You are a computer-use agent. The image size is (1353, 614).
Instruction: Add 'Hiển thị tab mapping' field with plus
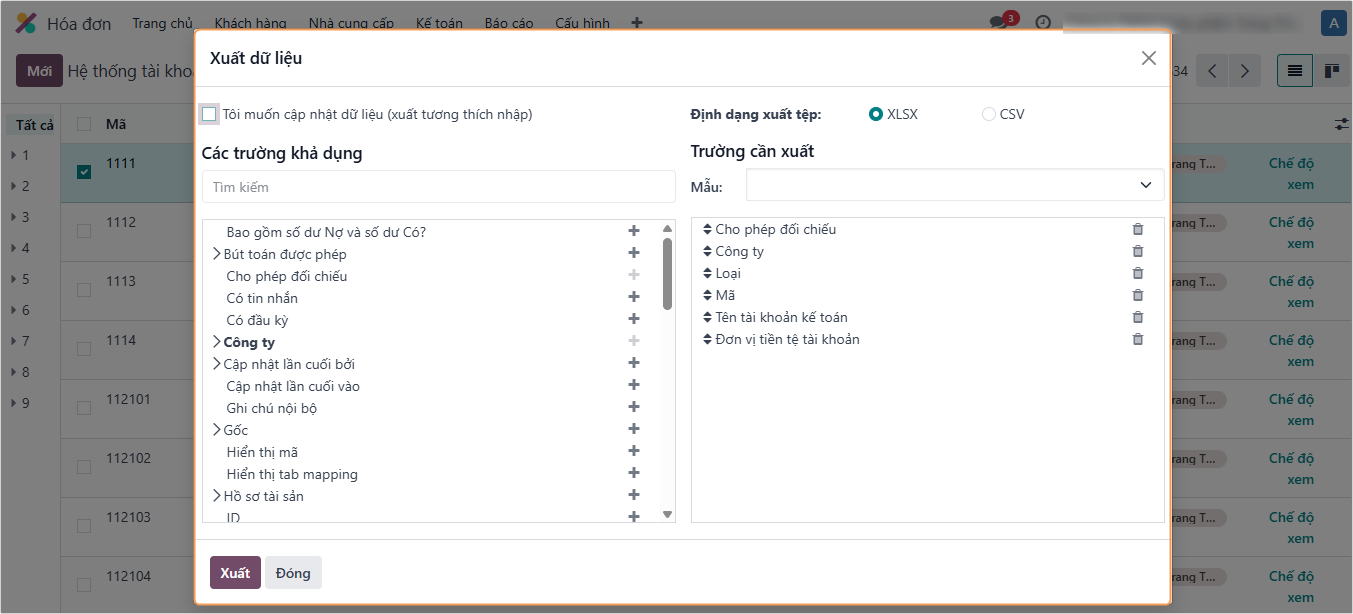[x=633, y=473]
